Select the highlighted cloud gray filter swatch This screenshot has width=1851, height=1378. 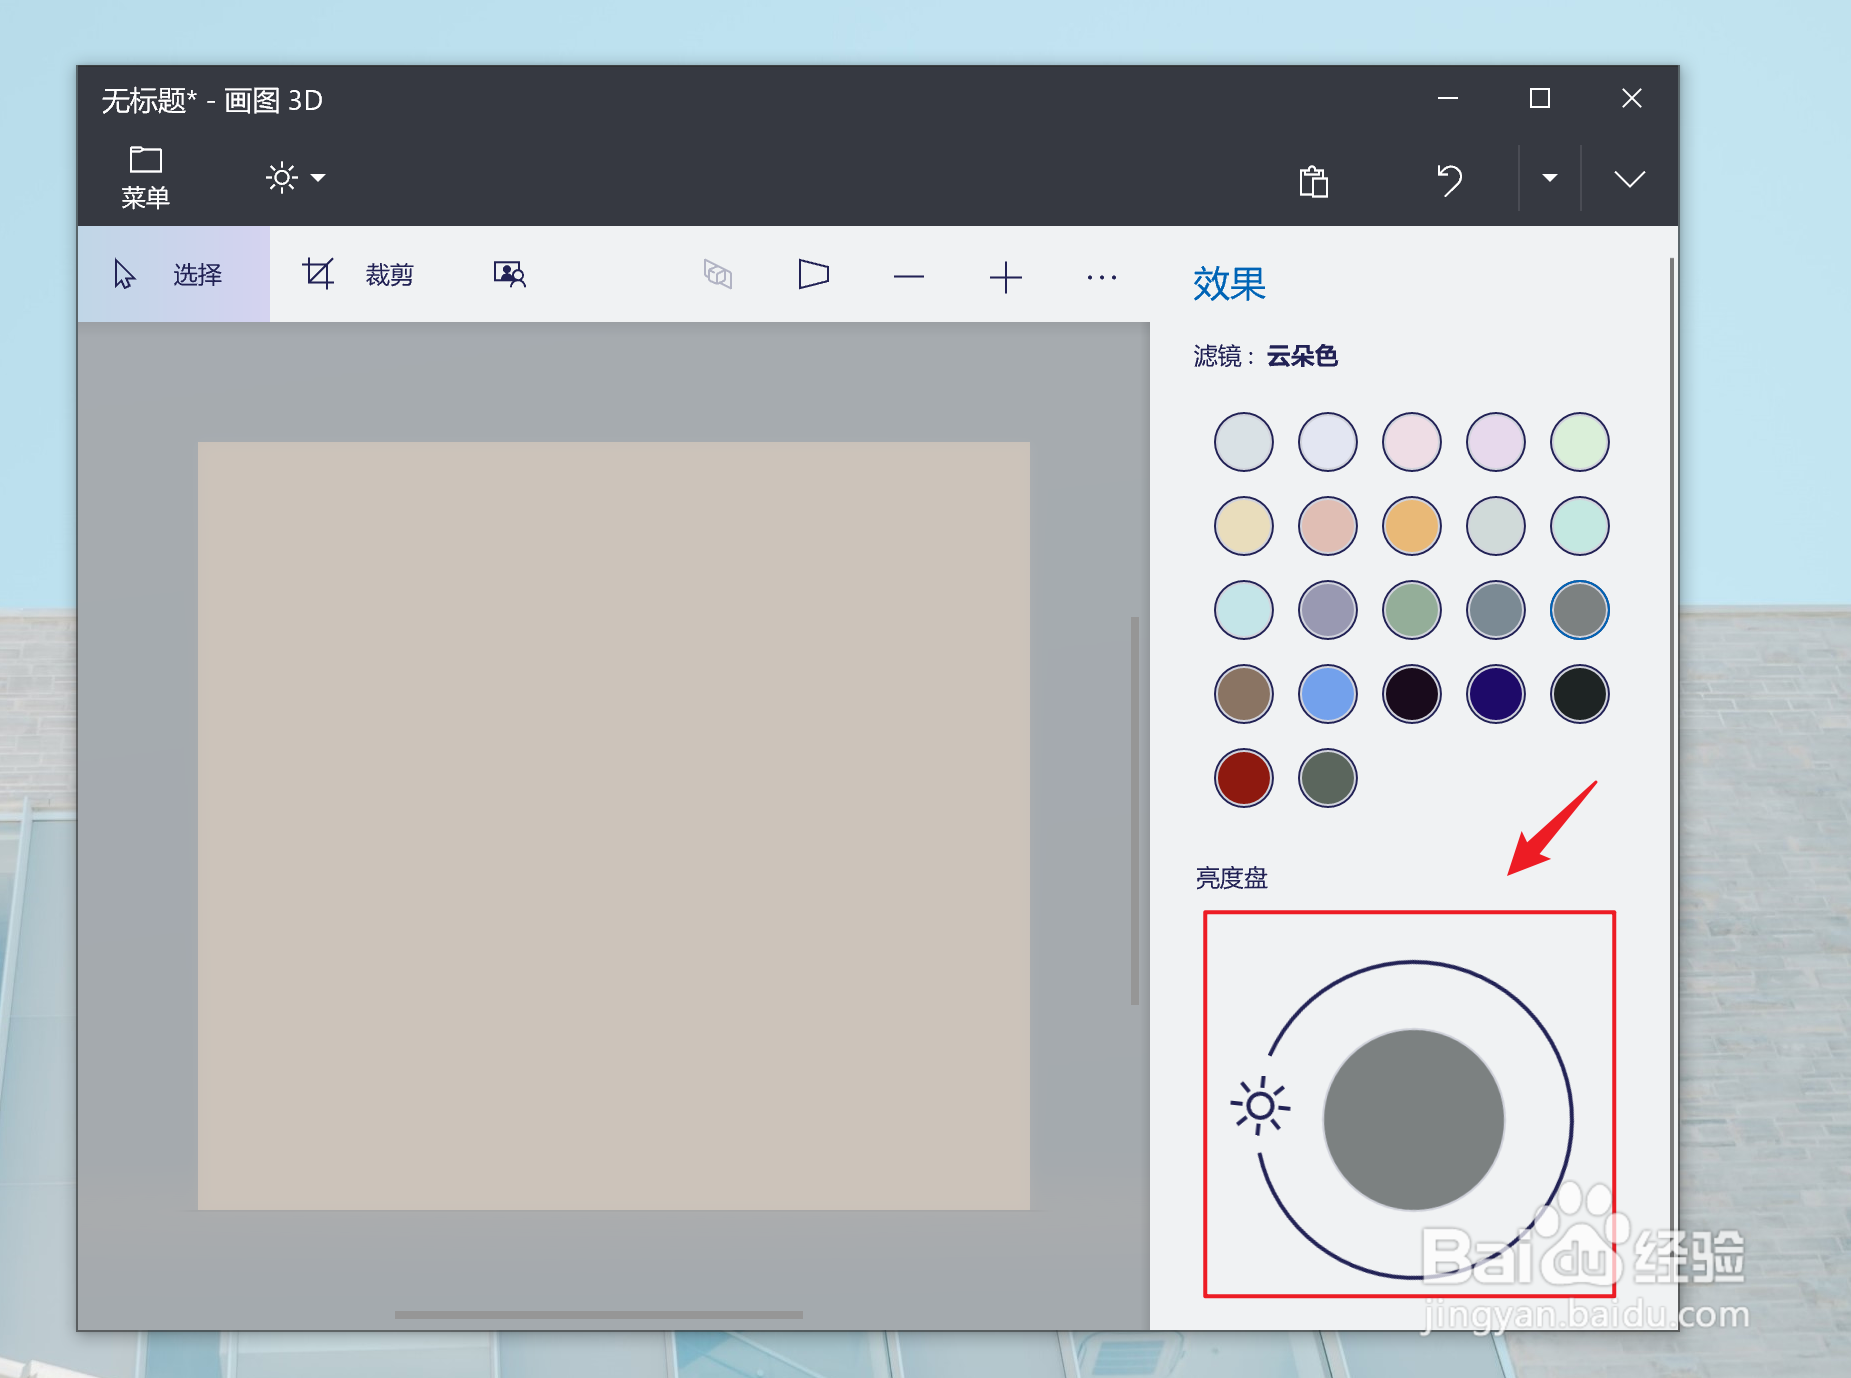point(1580,610)
